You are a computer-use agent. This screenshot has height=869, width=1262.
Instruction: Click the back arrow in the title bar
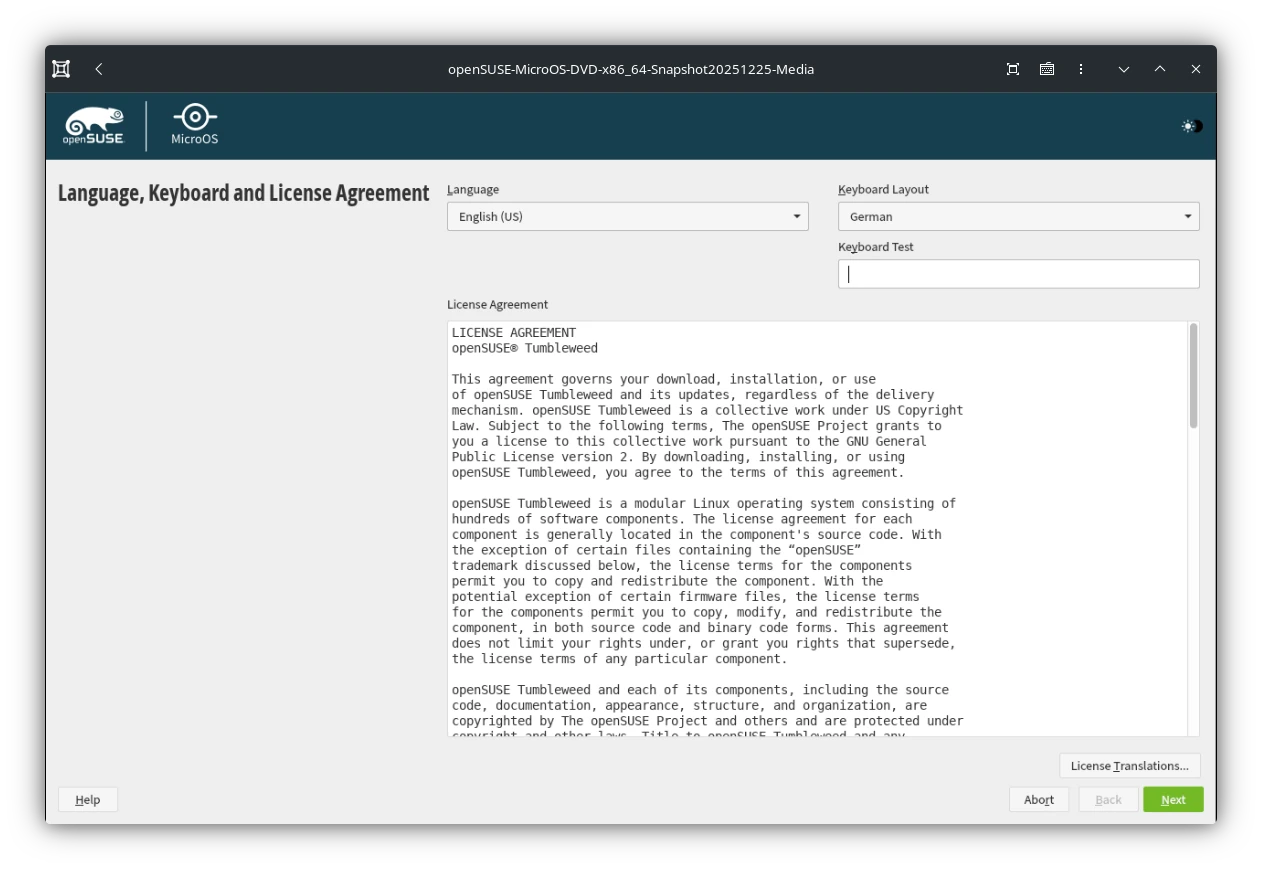(x=98, y=69)
